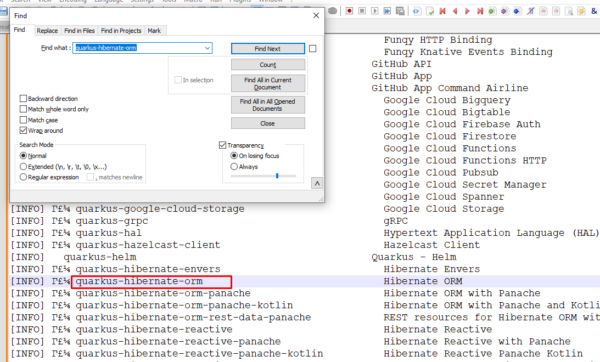Click the Close button in Find dialog

tap(268, 123)
